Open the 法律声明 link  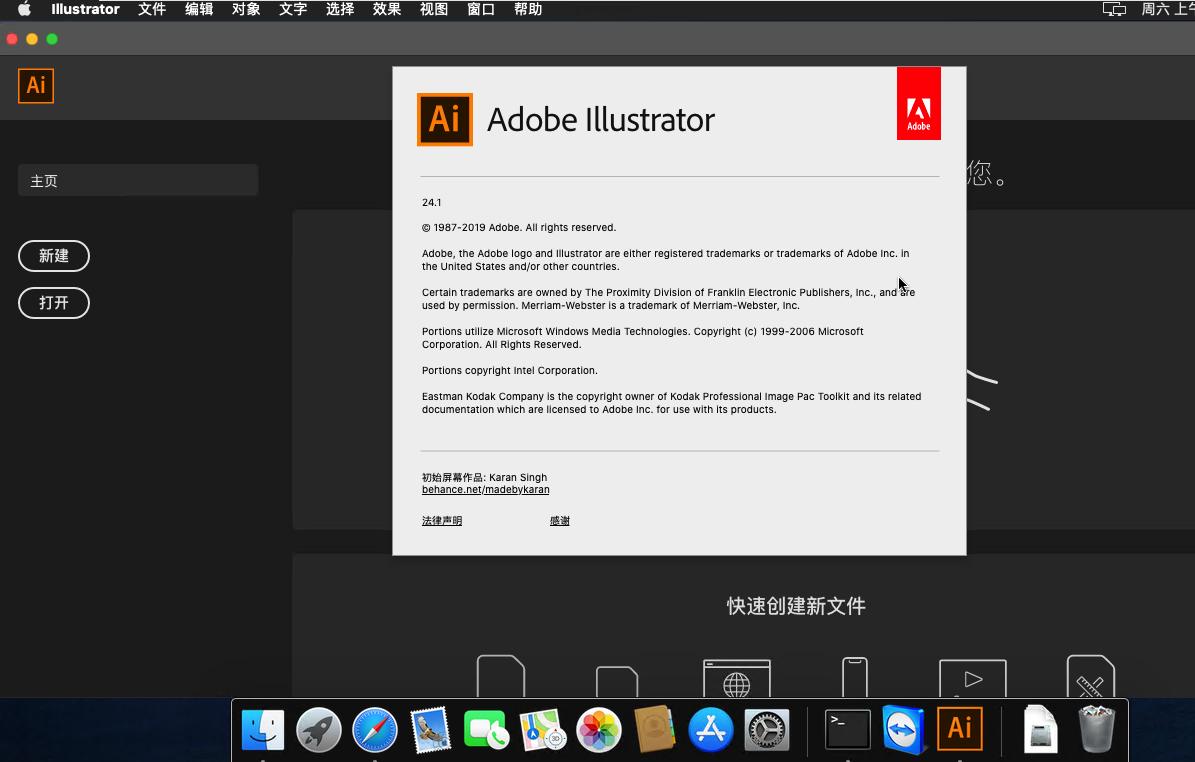coord(442,521)
